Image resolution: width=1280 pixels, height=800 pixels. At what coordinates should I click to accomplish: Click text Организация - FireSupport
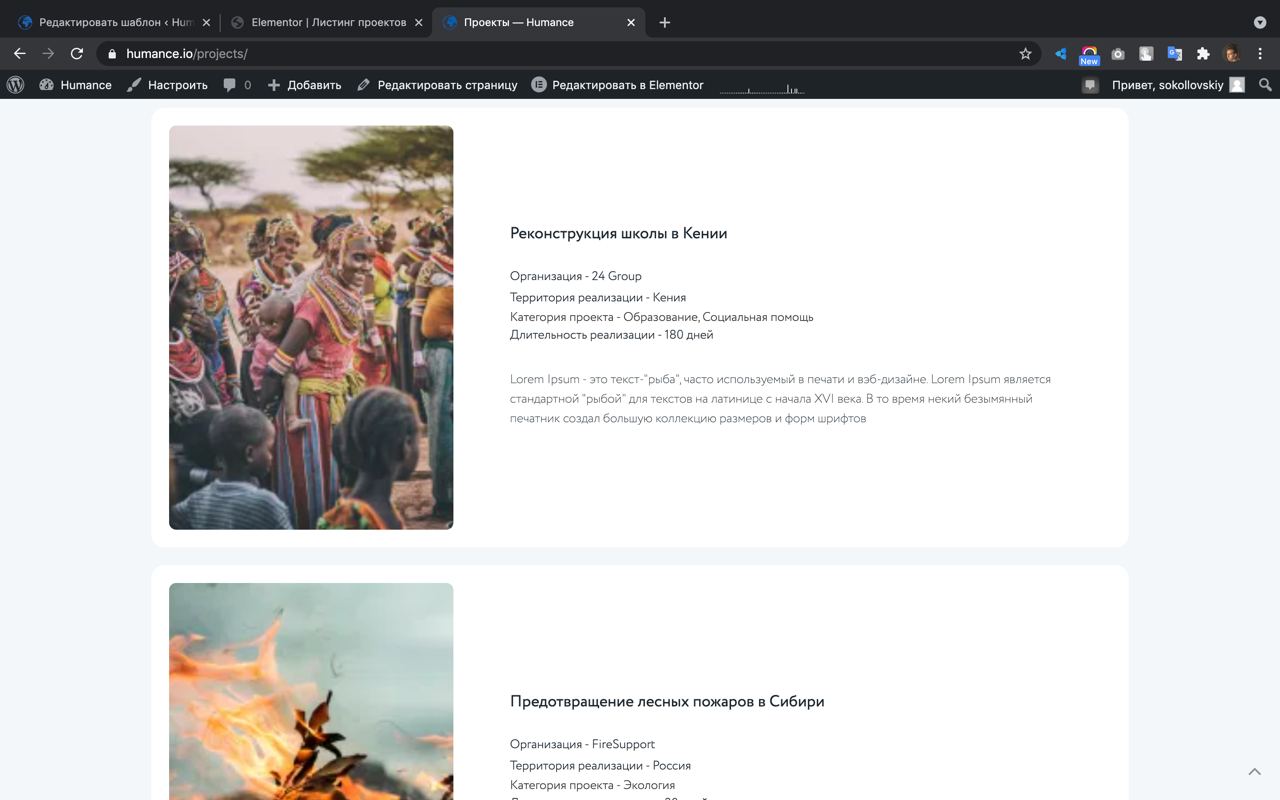click(582, 744)
